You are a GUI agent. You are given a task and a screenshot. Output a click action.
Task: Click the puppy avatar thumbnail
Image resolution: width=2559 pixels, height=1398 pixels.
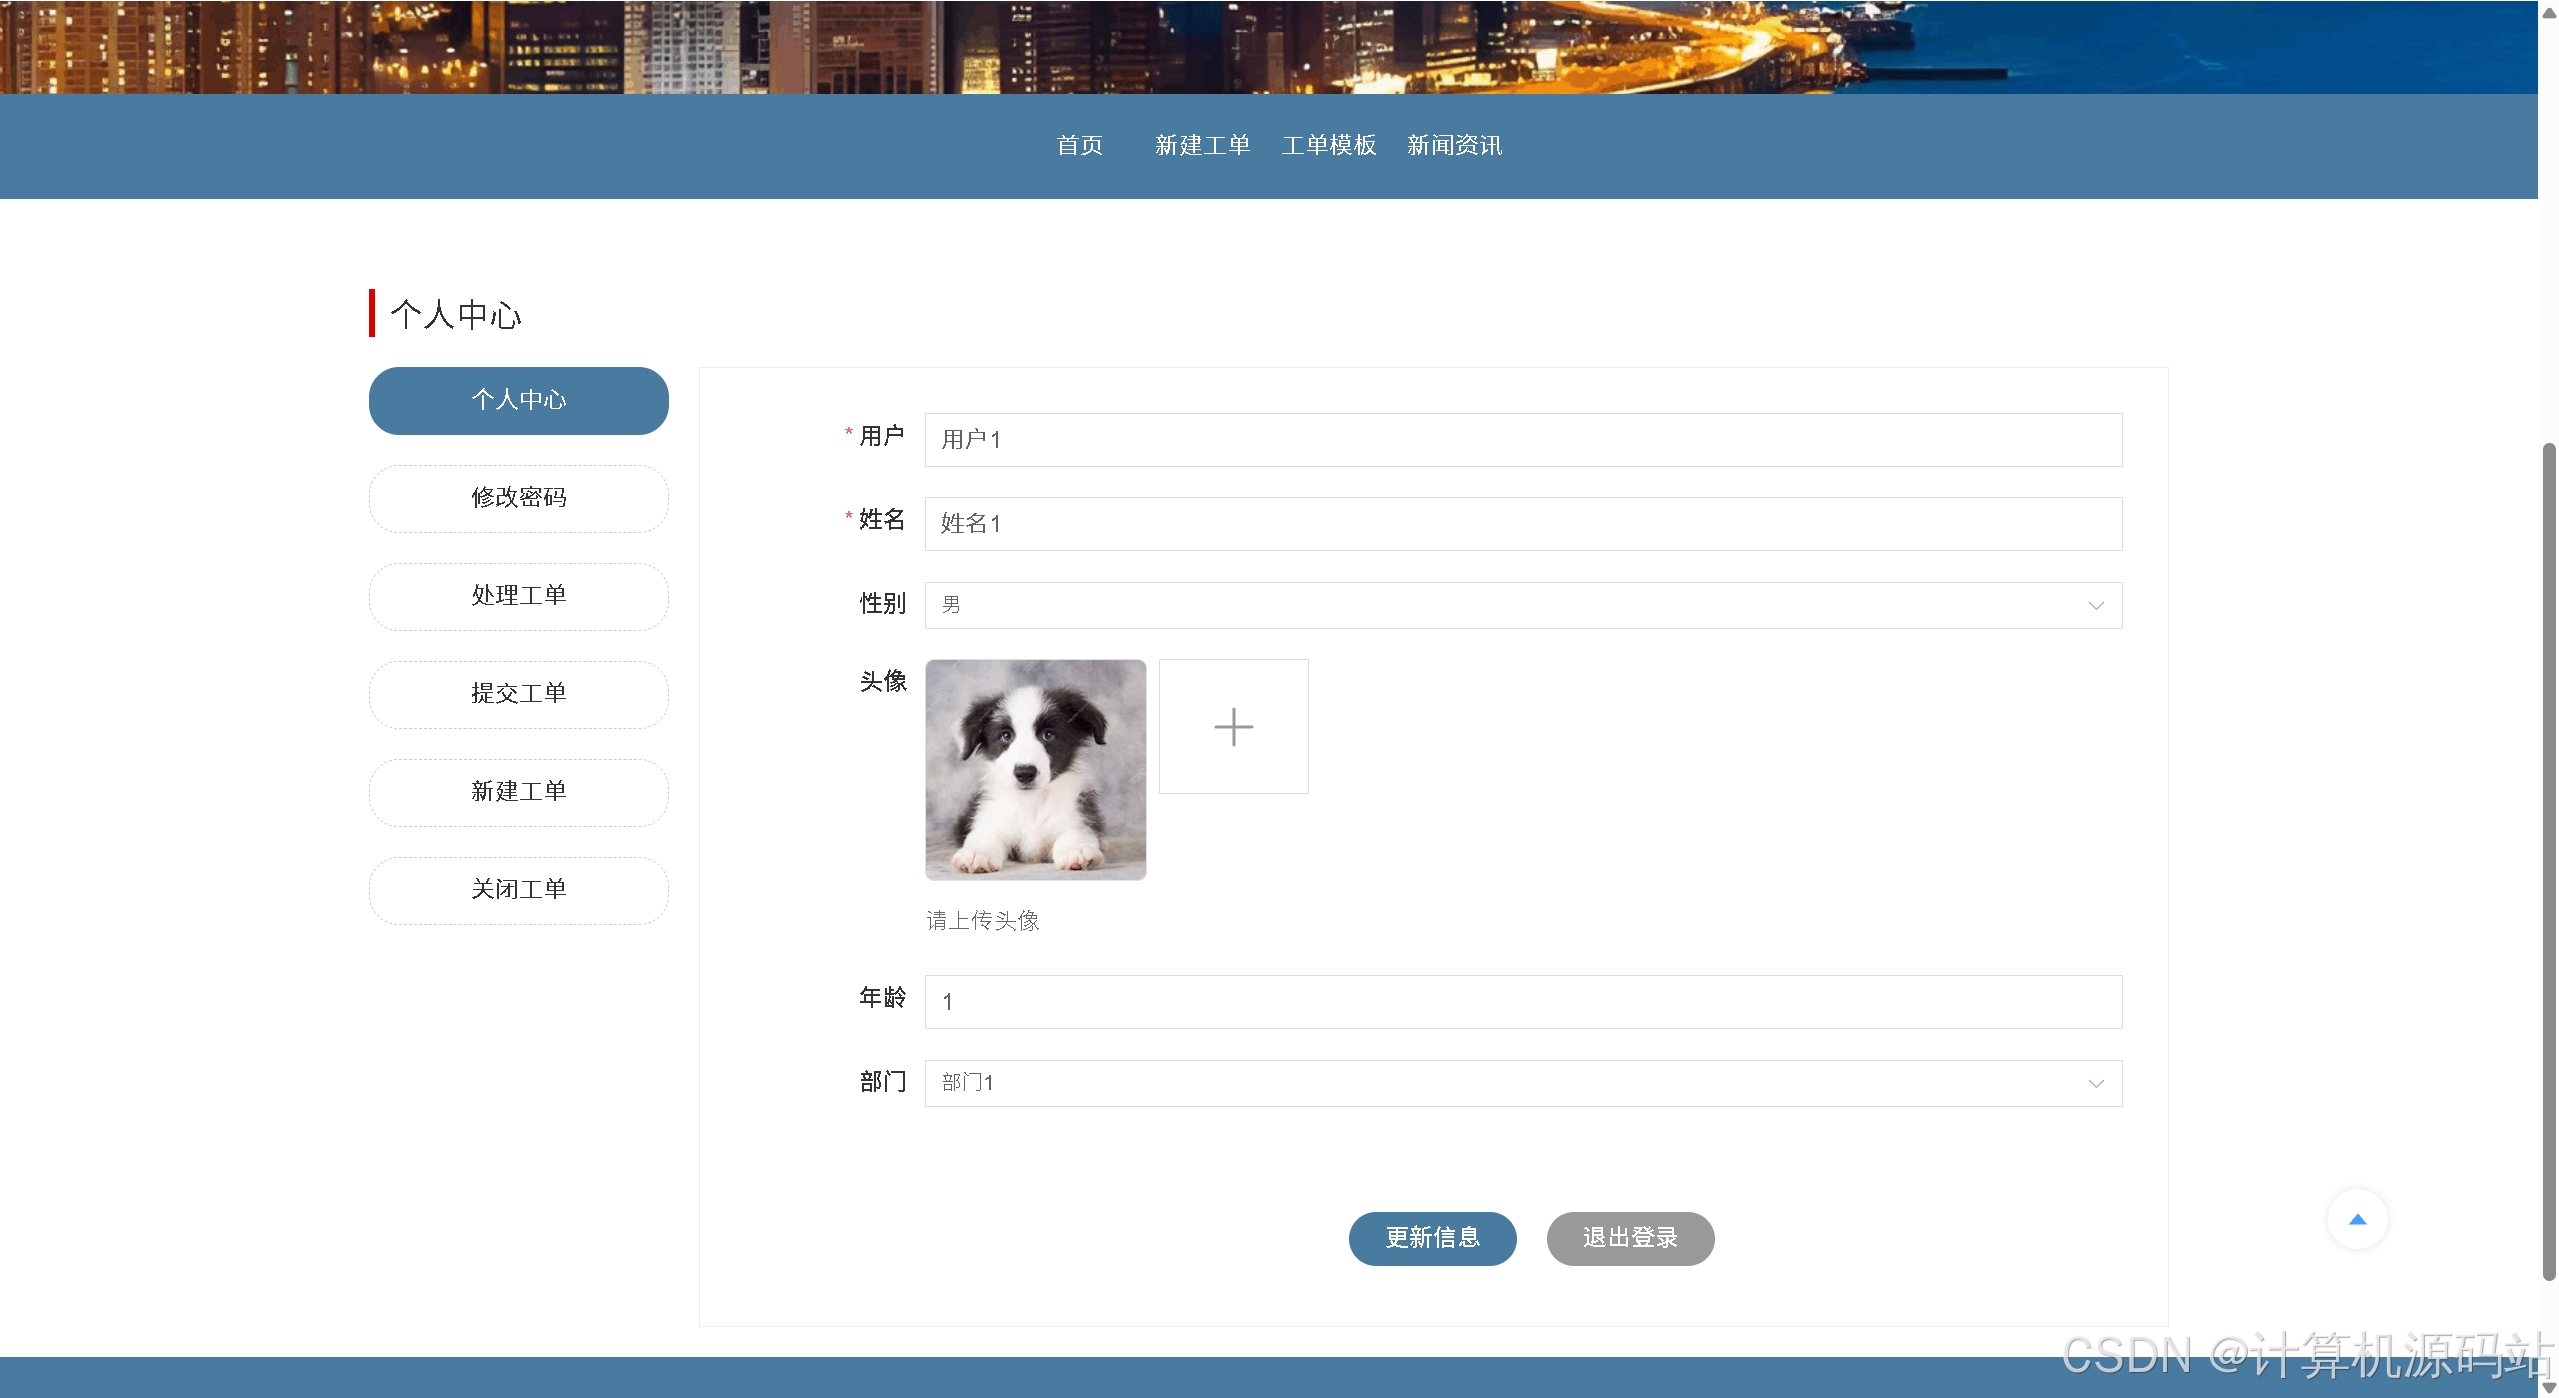[1035, 770]
